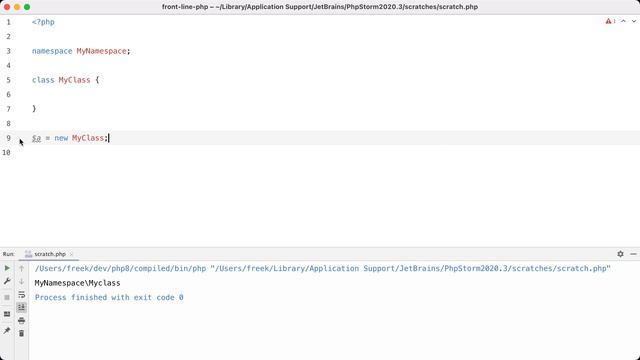This screenshot has width=640, height=360.
Task: Restore layout icon in Run panel
Action: (7, 314)
